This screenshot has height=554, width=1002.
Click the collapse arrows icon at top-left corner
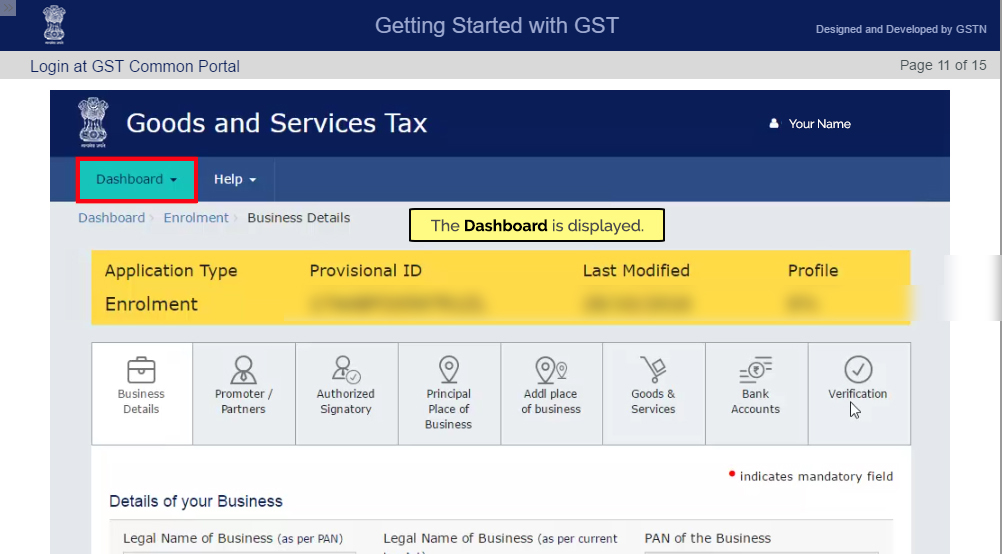coord(7,8)
